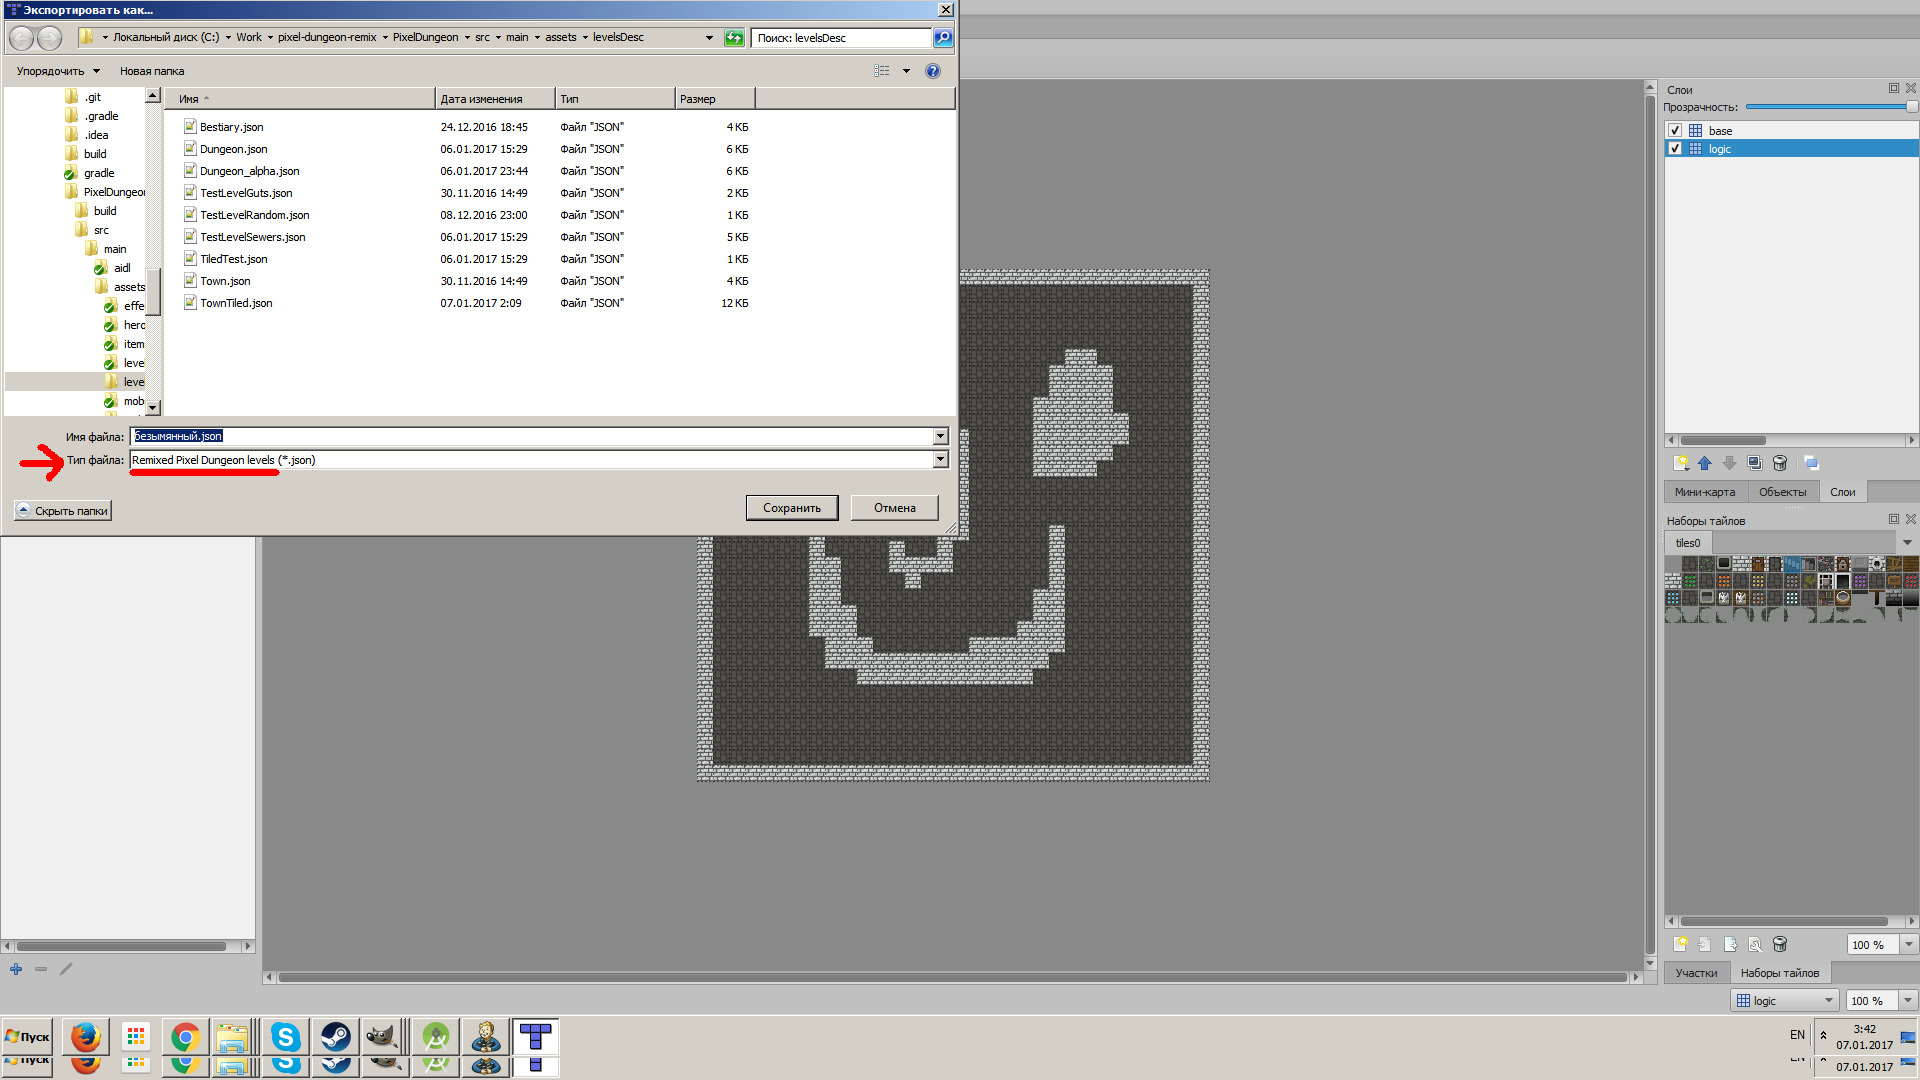Image resolution: width=1920 pixels, height=1080 pixels.
Task: Click the new tileset icon
Action: pos(1680,945)
